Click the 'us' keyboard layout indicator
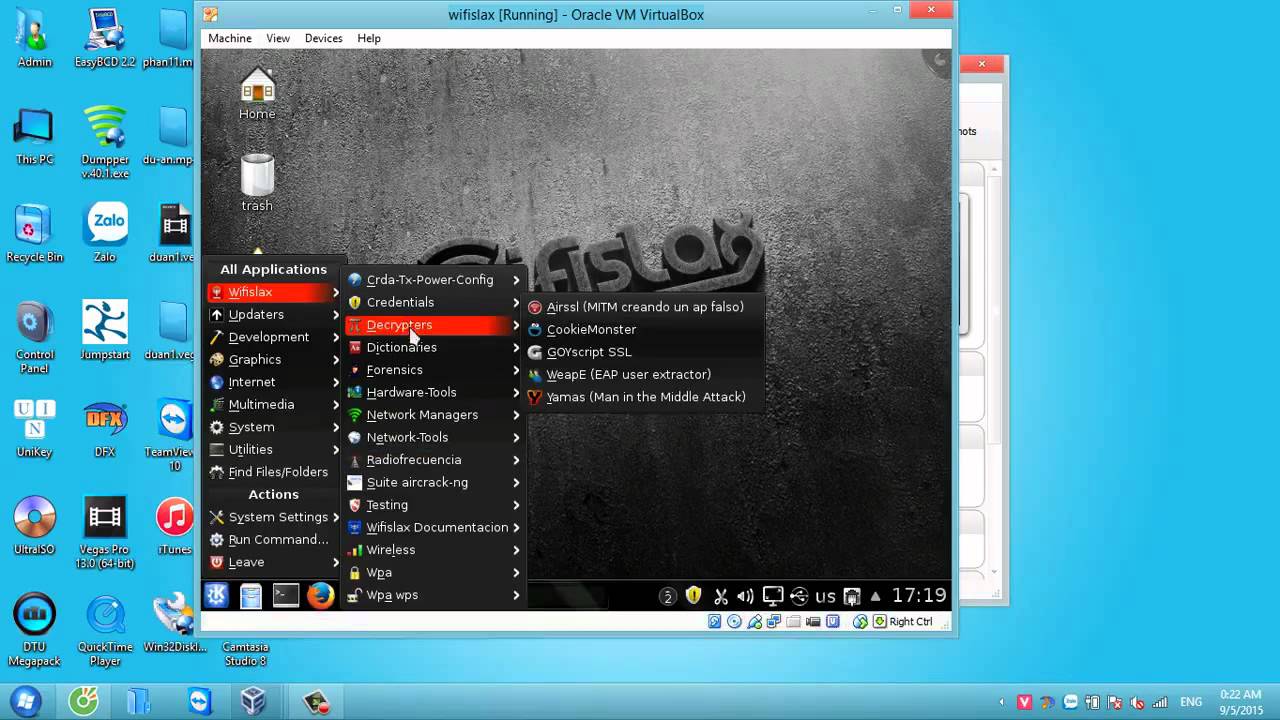This screenshot has width=1280, height=720. coord(825,596)
